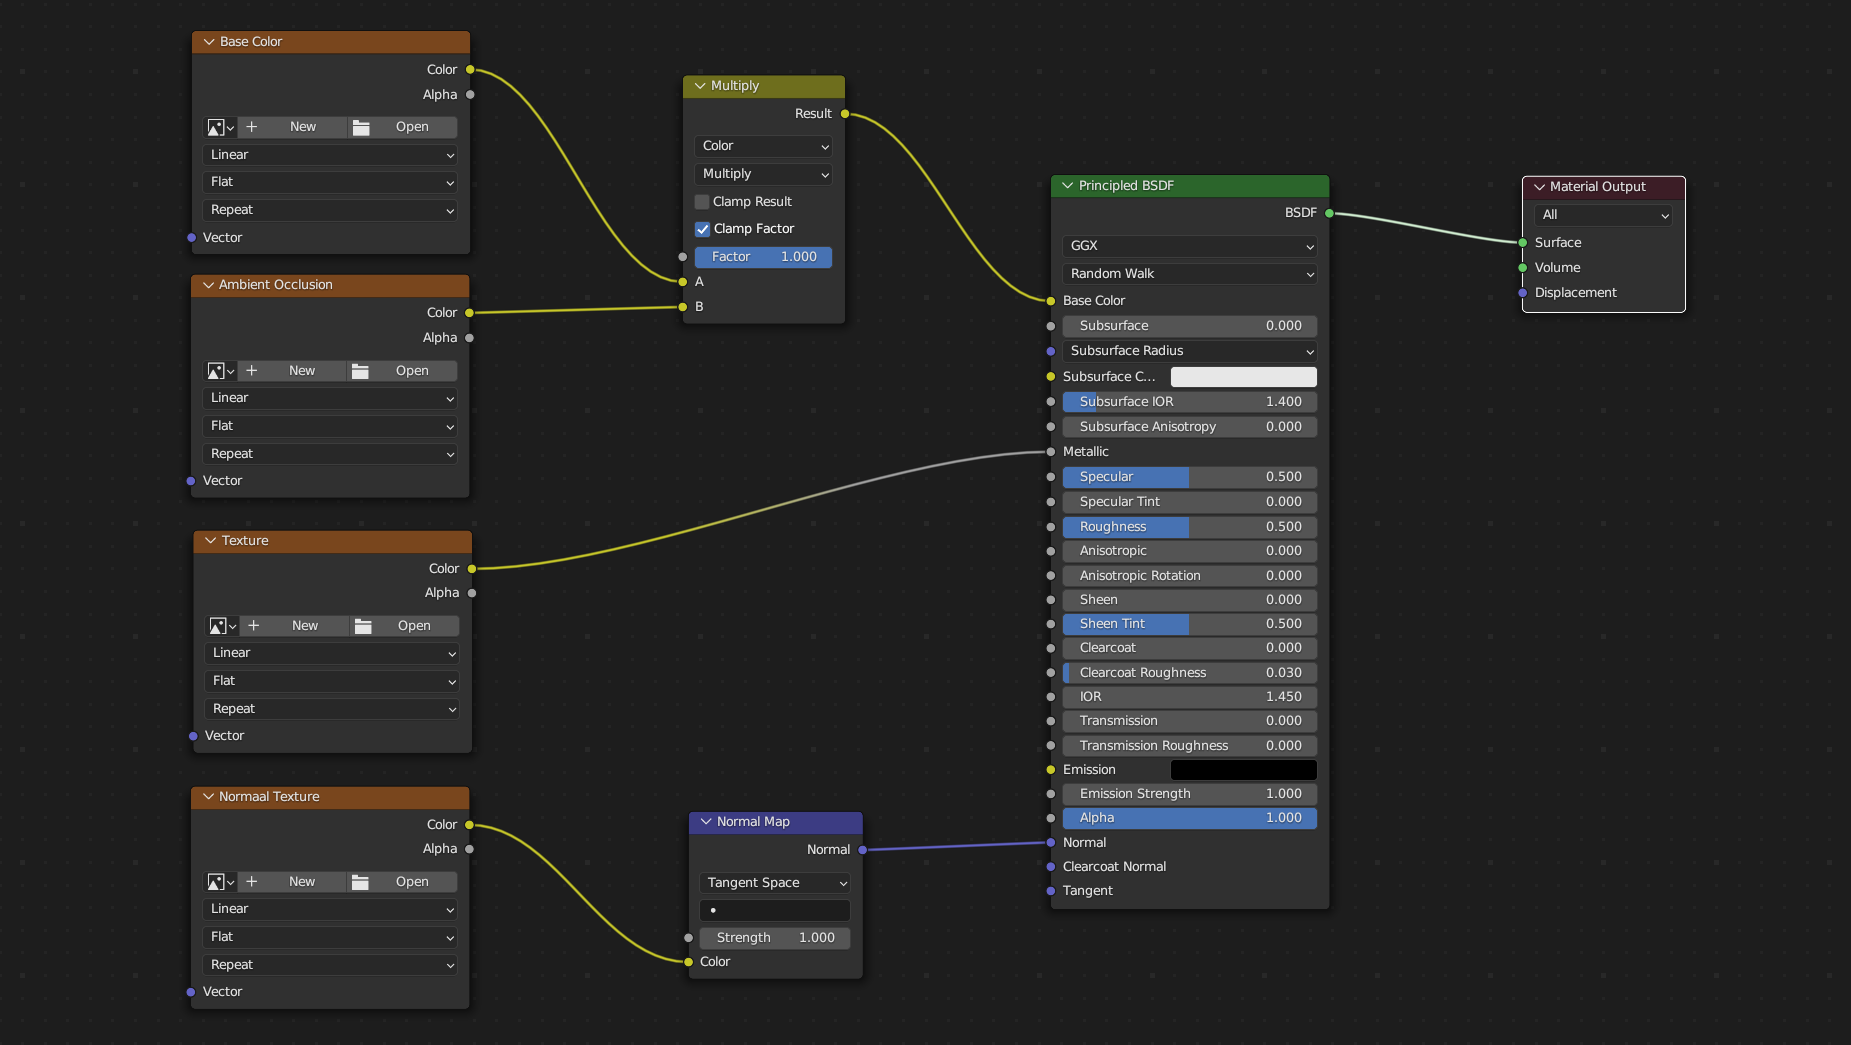Click the folder icon in the Texture node
This screenshot has height=1045, width=1851.
point(362,625)
